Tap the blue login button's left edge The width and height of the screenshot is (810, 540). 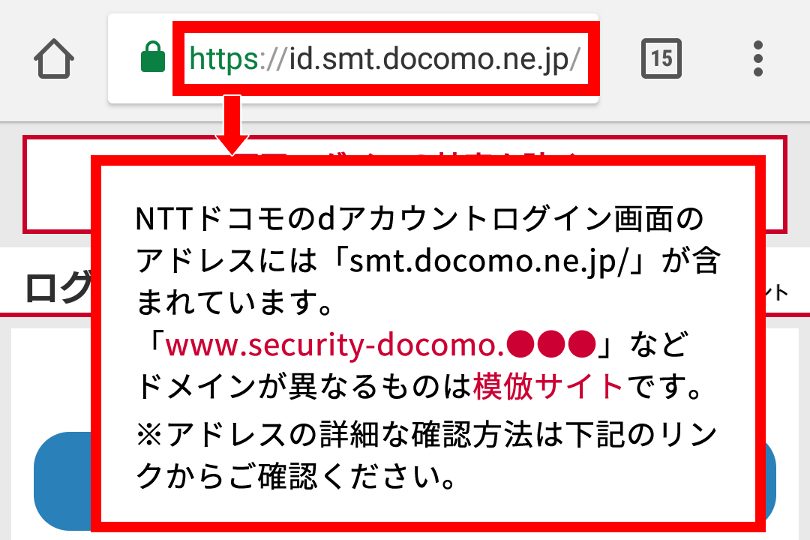coord(62,481)
